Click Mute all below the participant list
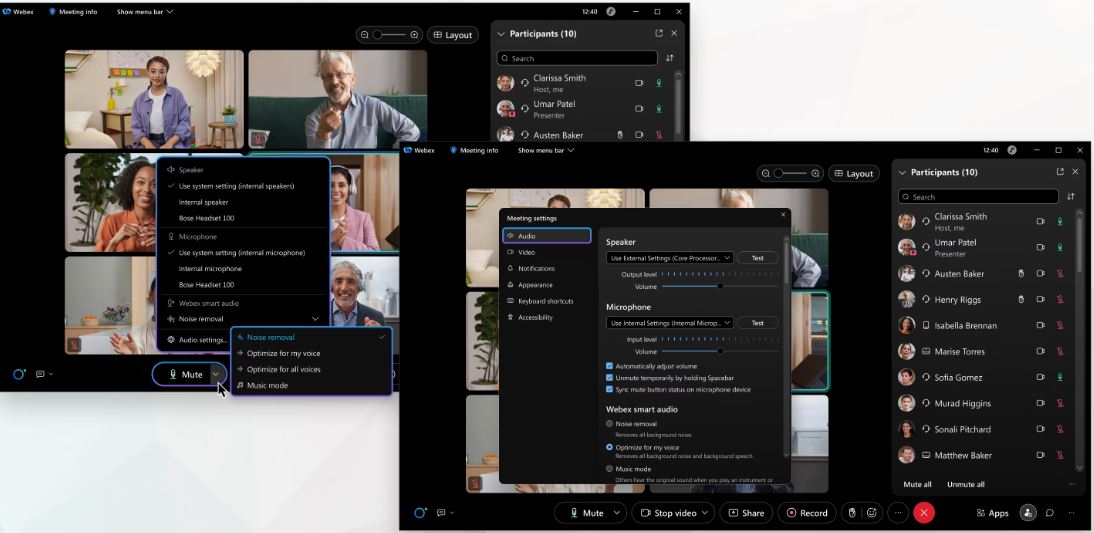The width and height of the screenshot is (1094, 533). tap(917, 484)
